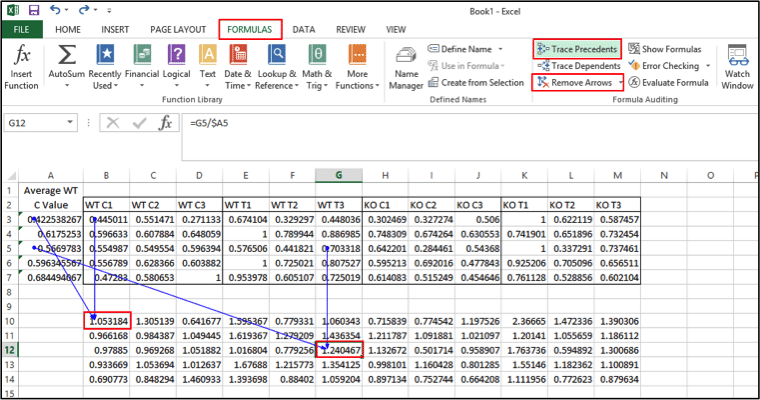
Task: Switch to the VIEW tab
Action: [396, 30]
